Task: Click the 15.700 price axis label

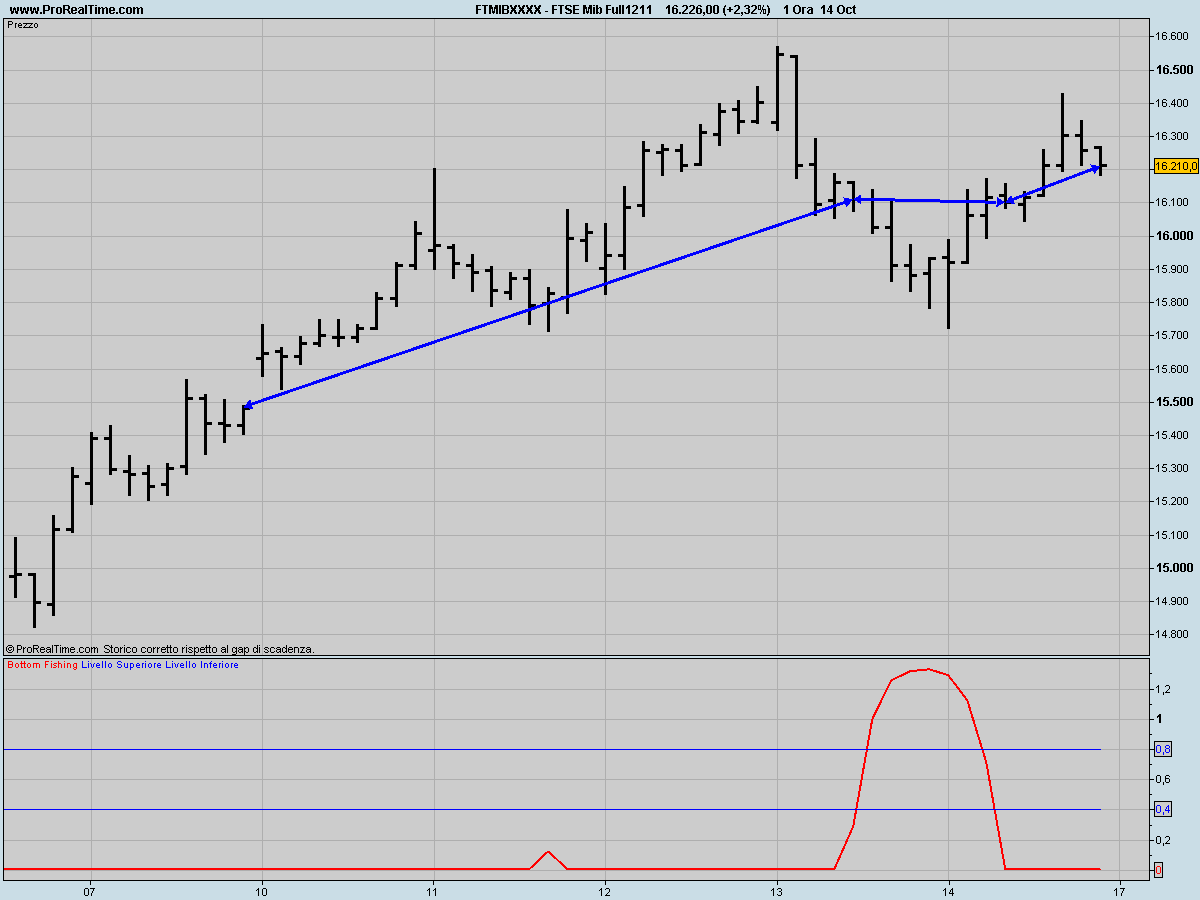Action: pyautogui.click(x=1174, y=335)
